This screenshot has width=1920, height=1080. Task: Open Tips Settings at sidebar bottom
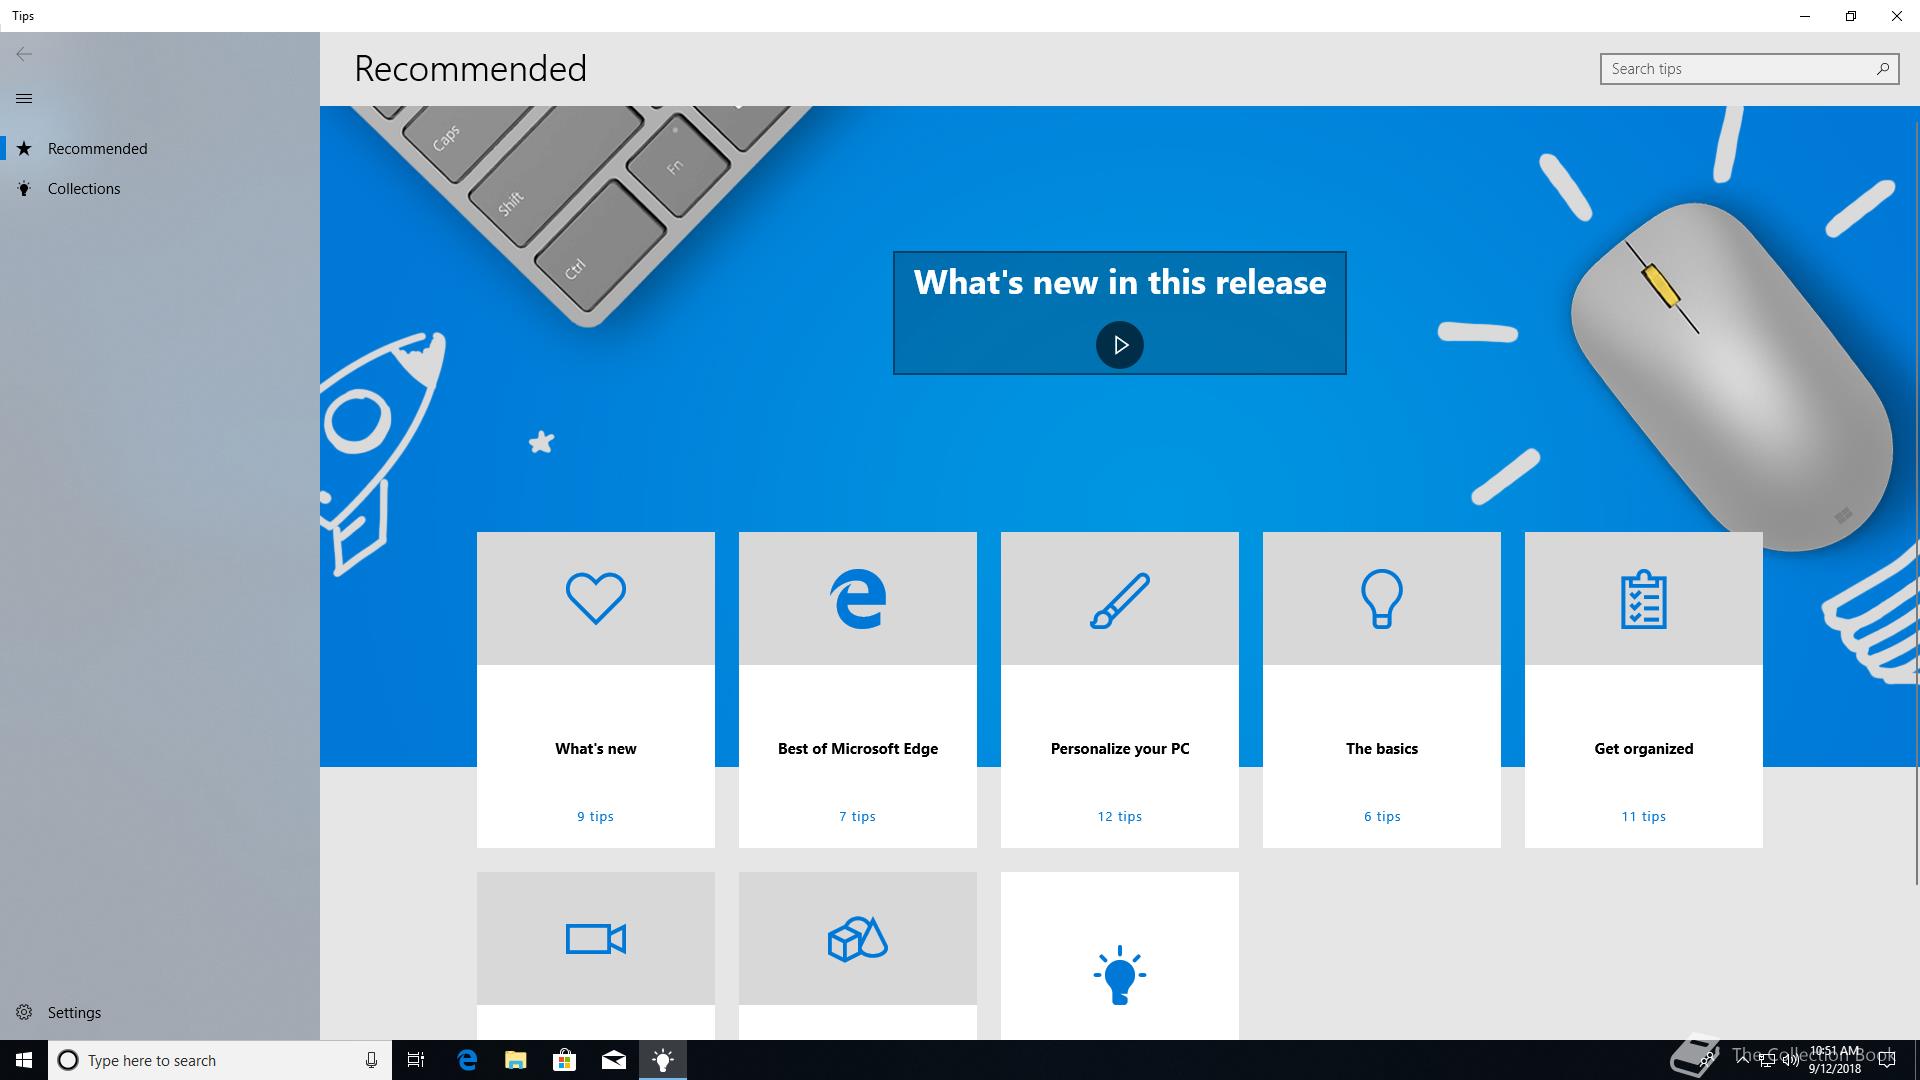coord(160,1012)
